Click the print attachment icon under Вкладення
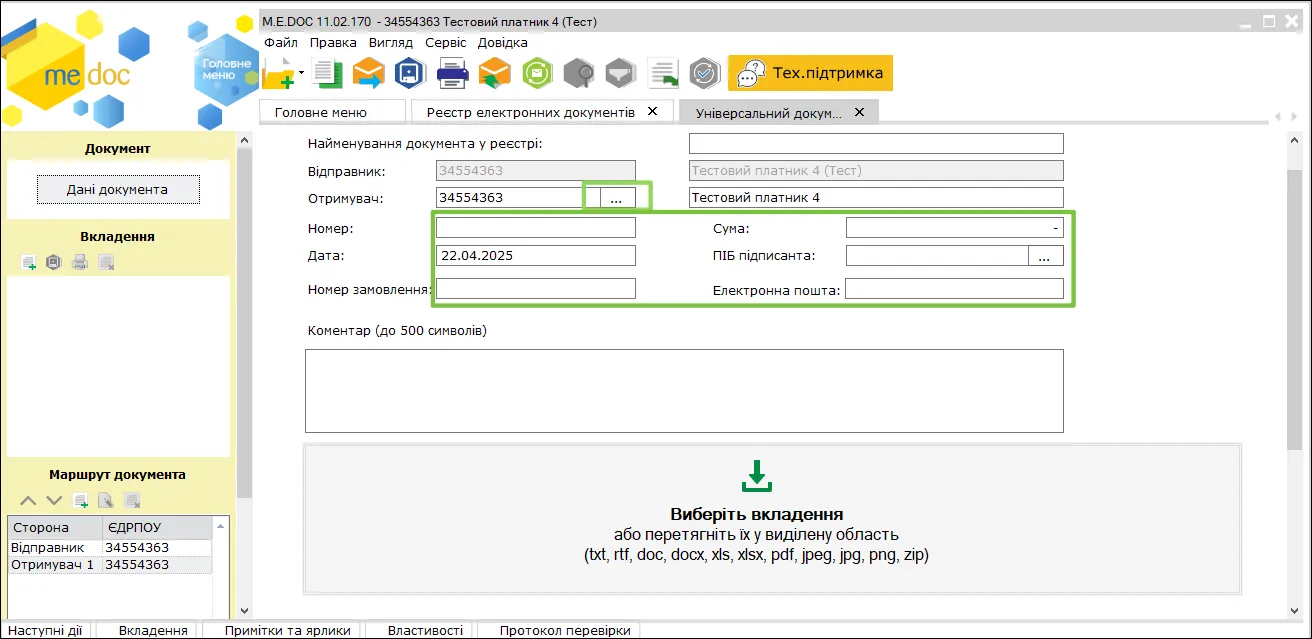 tap(80, 263)
